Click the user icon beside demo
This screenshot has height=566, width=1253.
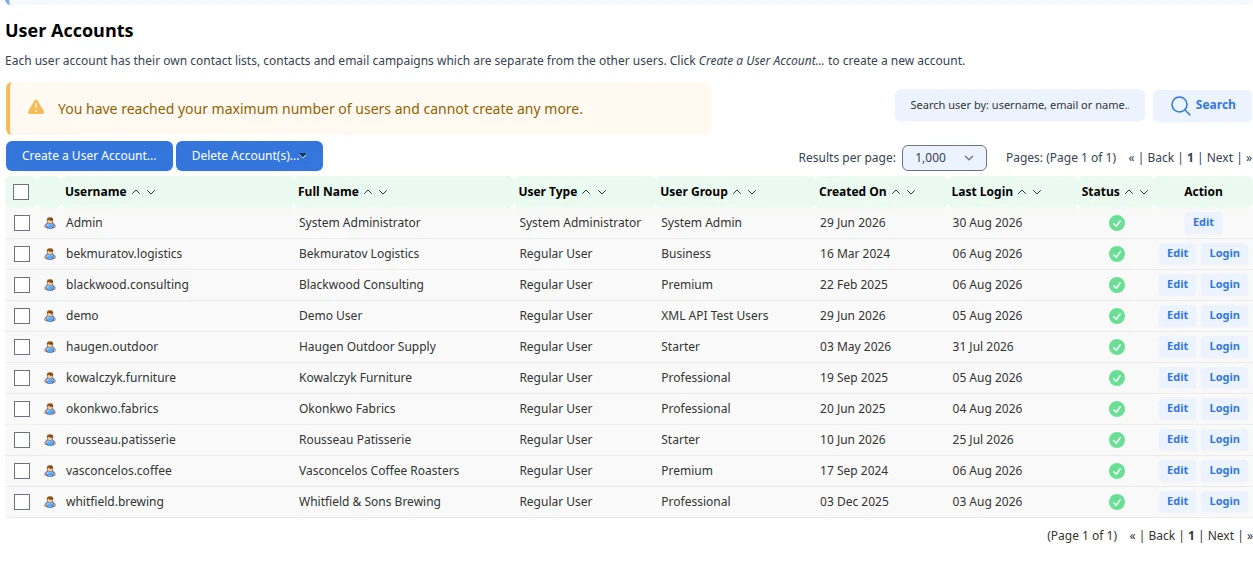[50, 316]
